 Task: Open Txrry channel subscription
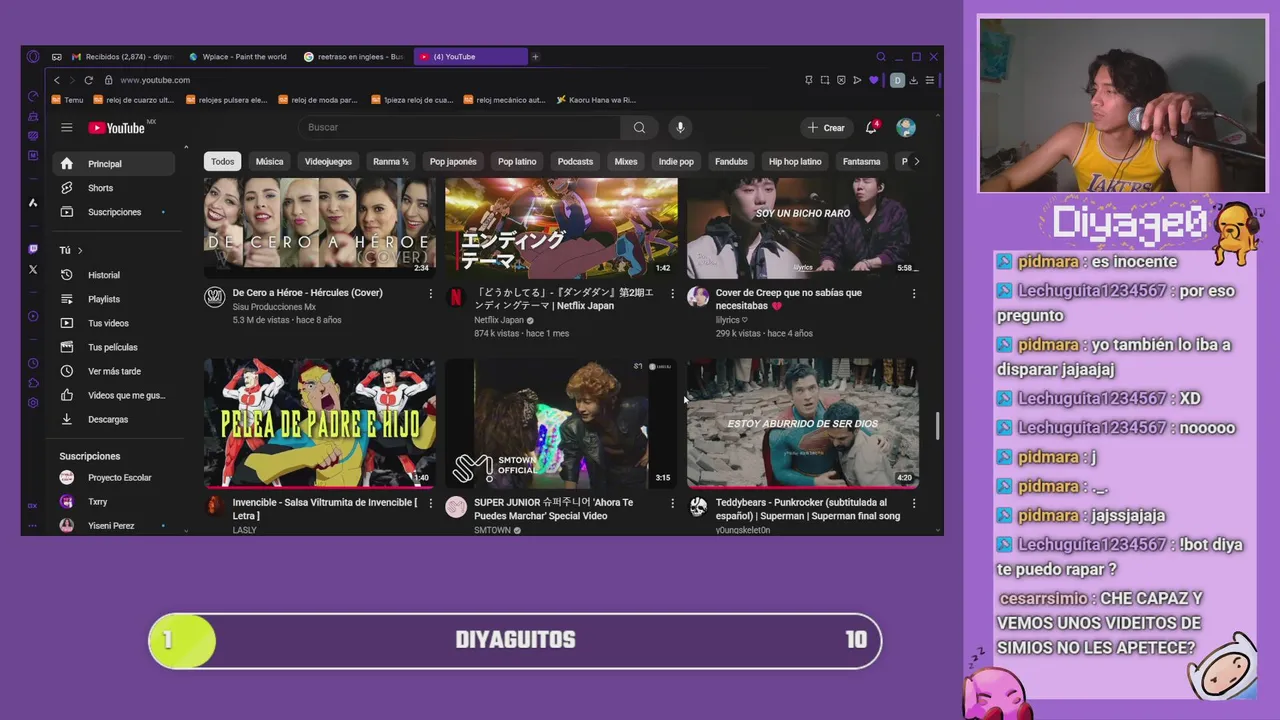coord(114,502)
